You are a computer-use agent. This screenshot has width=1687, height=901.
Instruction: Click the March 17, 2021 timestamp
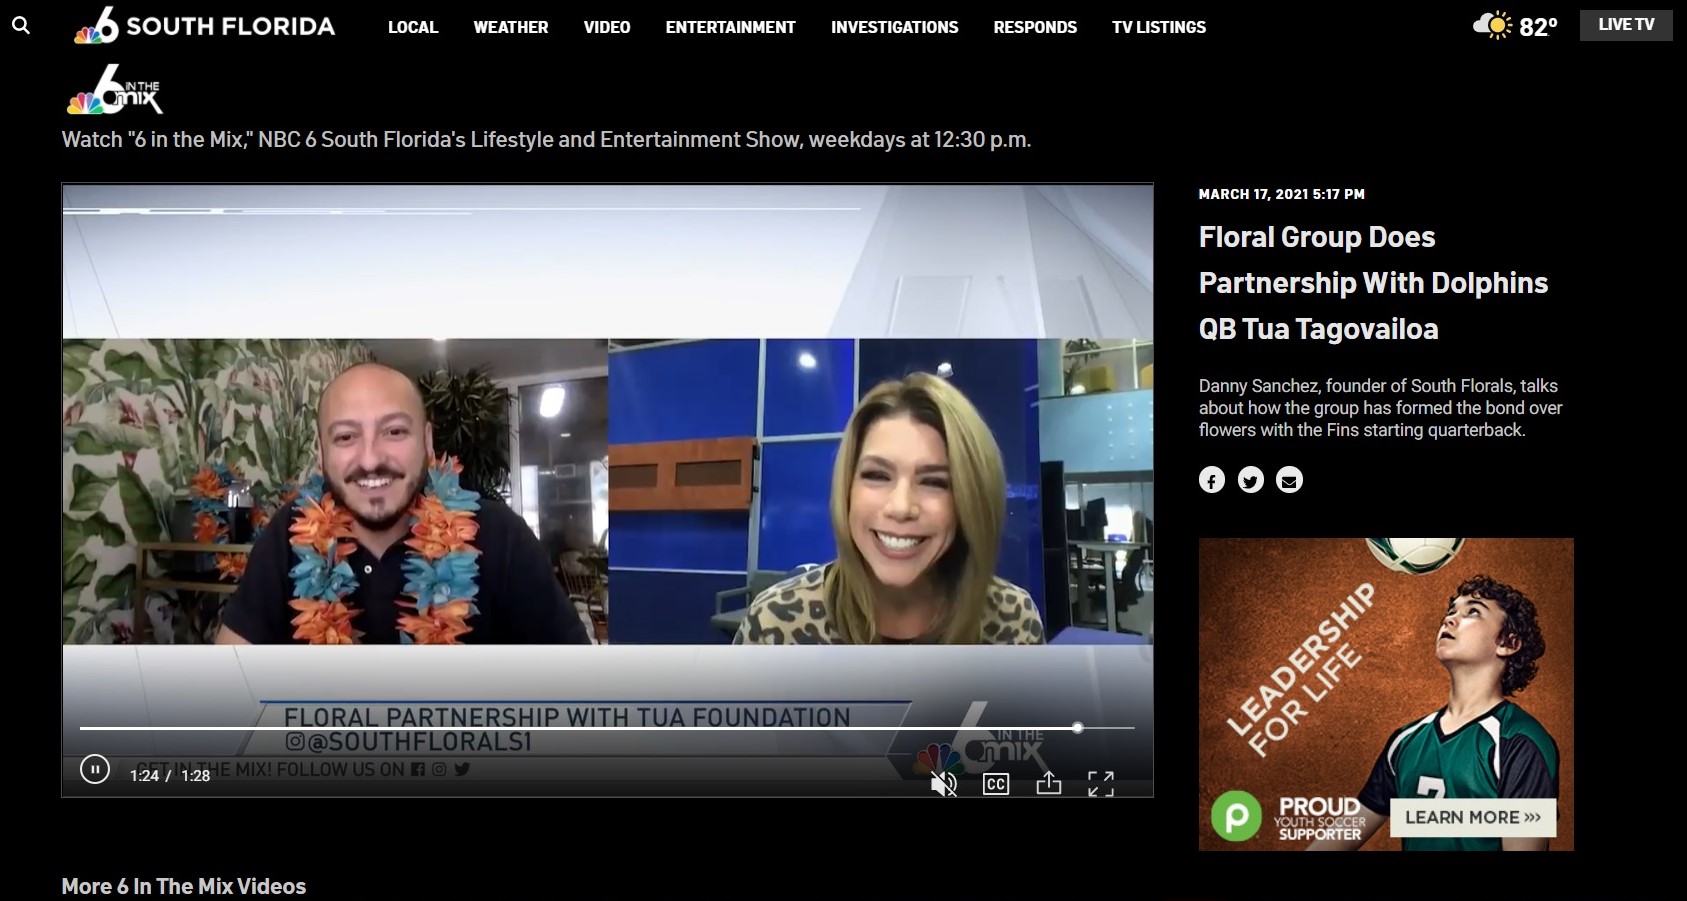click(x=1282, y=194)
